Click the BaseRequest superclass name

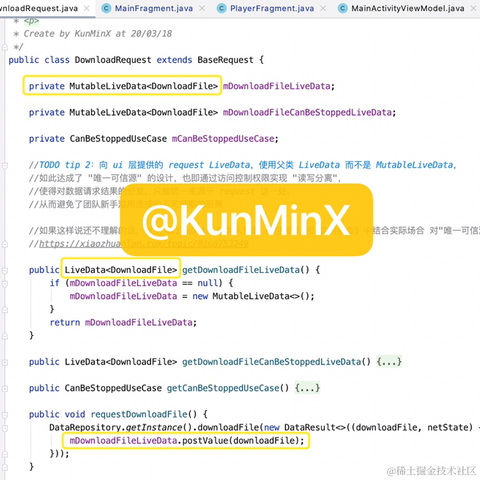(225, 60)
